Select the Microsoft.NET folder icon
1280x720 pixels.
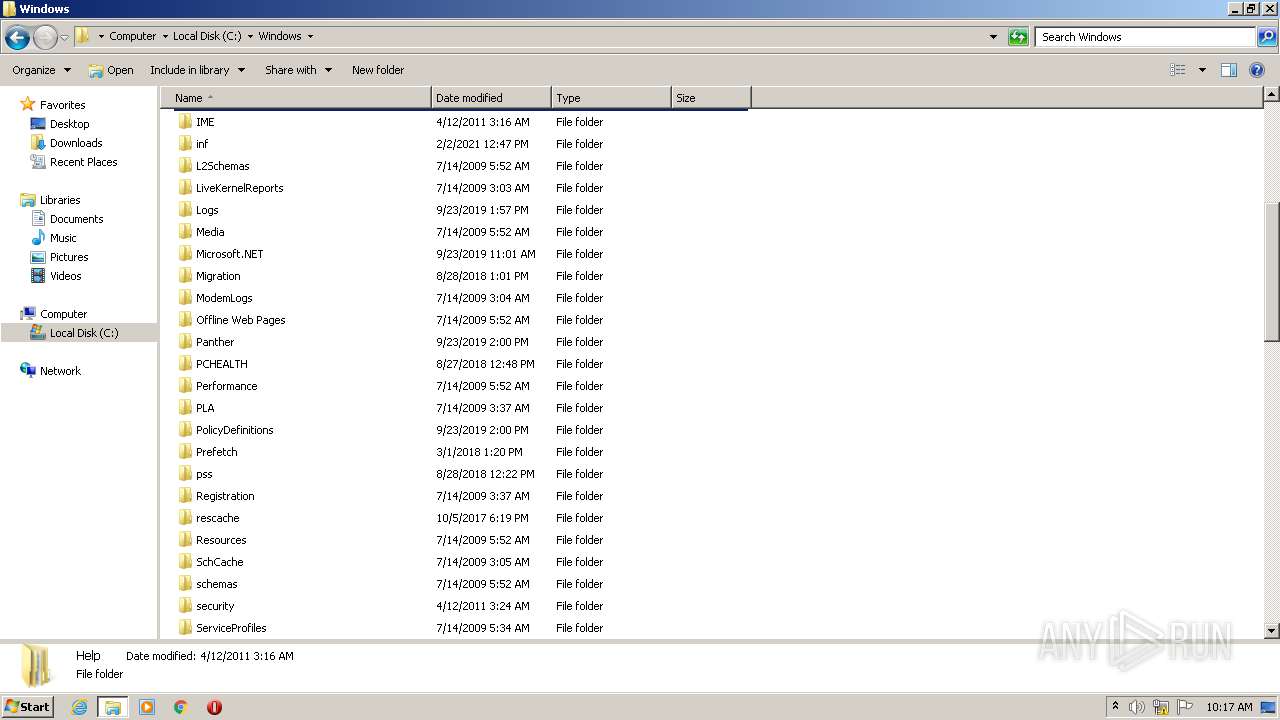coord(185,254)
